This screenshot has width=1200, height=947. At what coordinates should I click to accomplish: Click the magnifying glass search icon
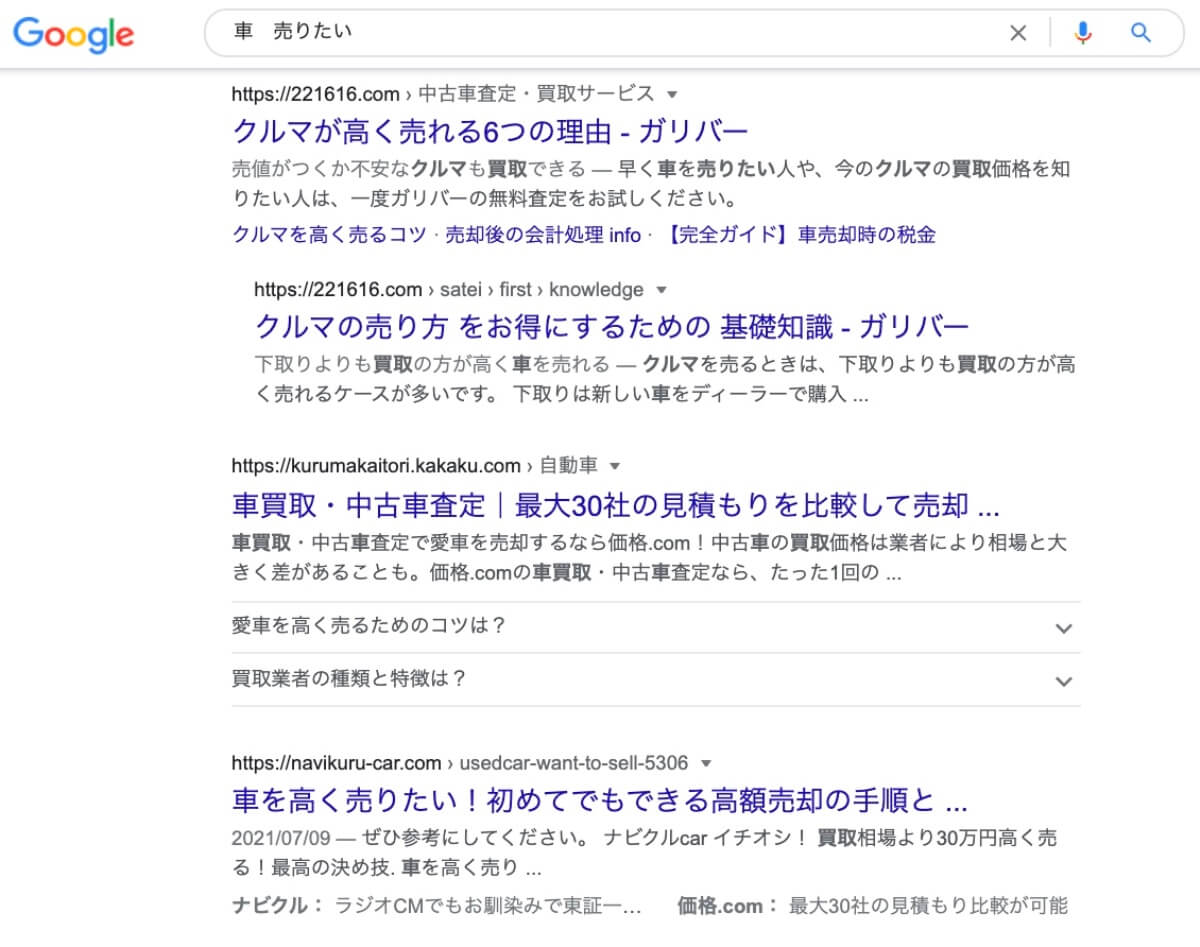tap(1141, 33)
